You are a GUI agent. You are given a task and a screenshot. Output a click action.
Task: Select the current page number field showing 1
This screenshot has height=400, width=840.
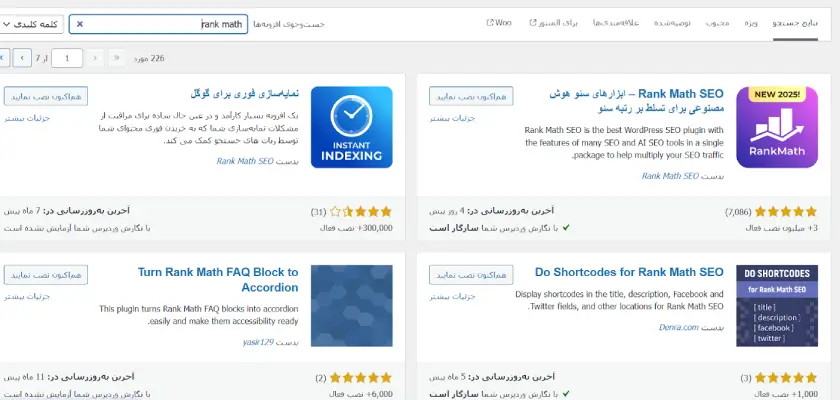(67, 58)
